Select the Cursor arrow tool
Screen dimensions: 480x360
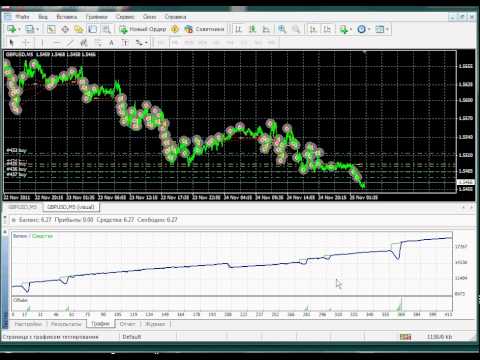(x=12, y=43)
